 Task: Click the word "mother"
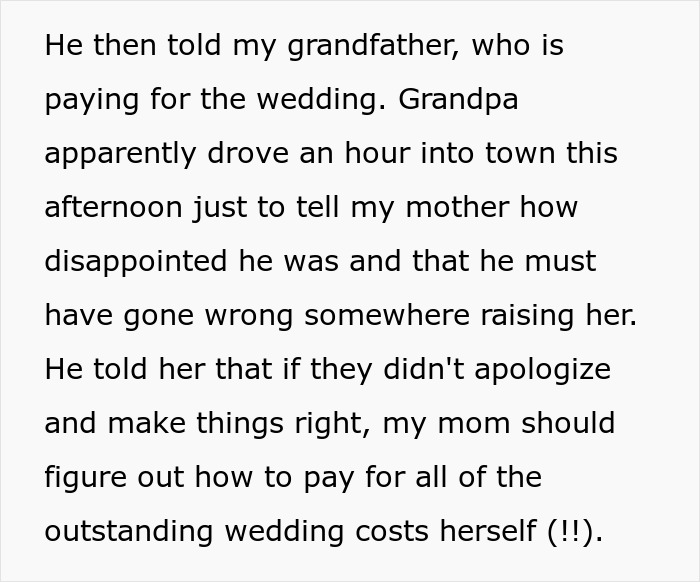coord(457,208)
